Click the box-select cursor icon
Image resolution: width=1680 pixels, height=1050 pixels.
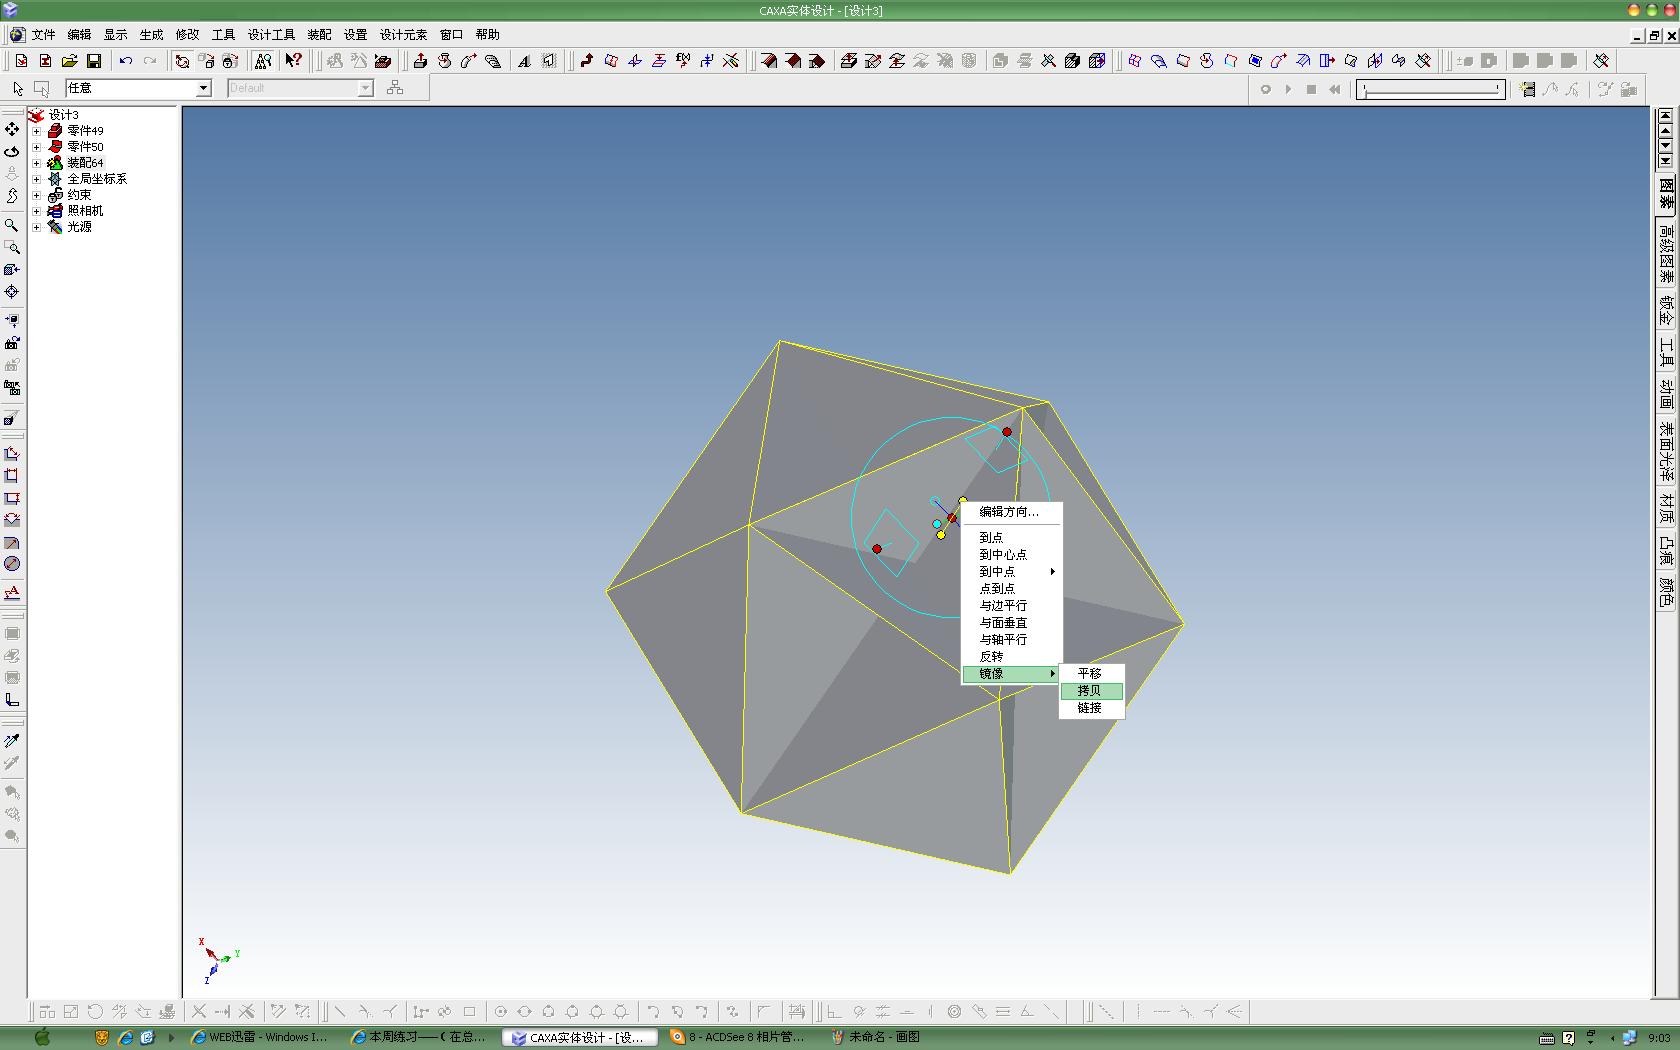(x=42, y=89)
